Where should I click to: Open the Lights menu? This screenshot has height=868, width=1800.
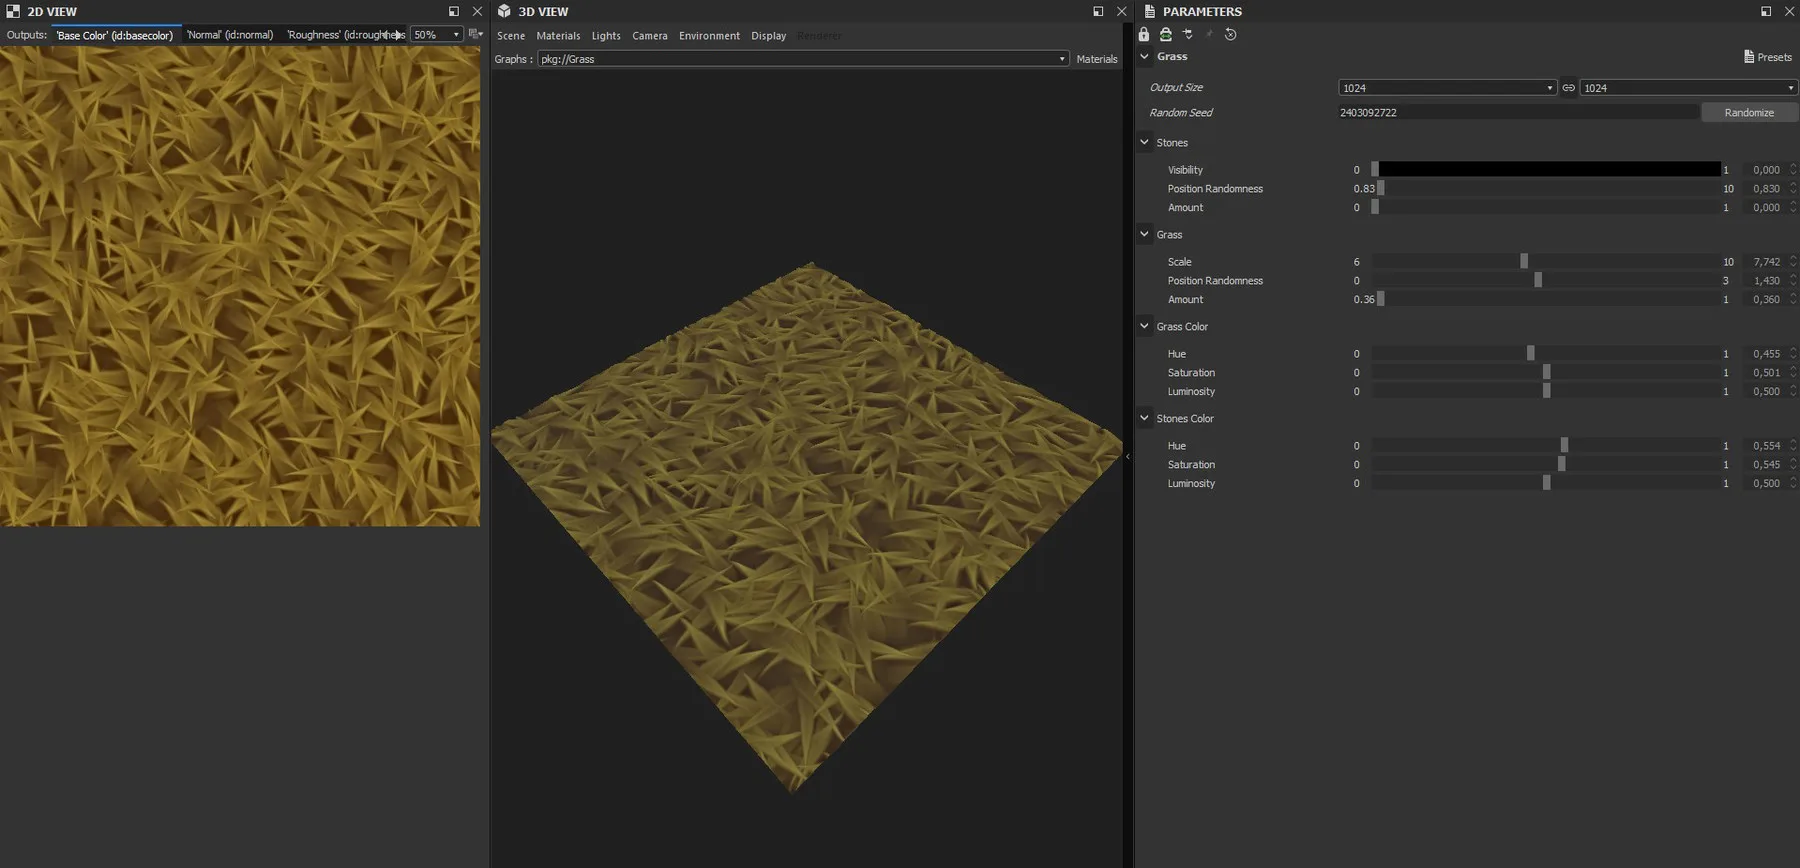(x=606, y=36)
